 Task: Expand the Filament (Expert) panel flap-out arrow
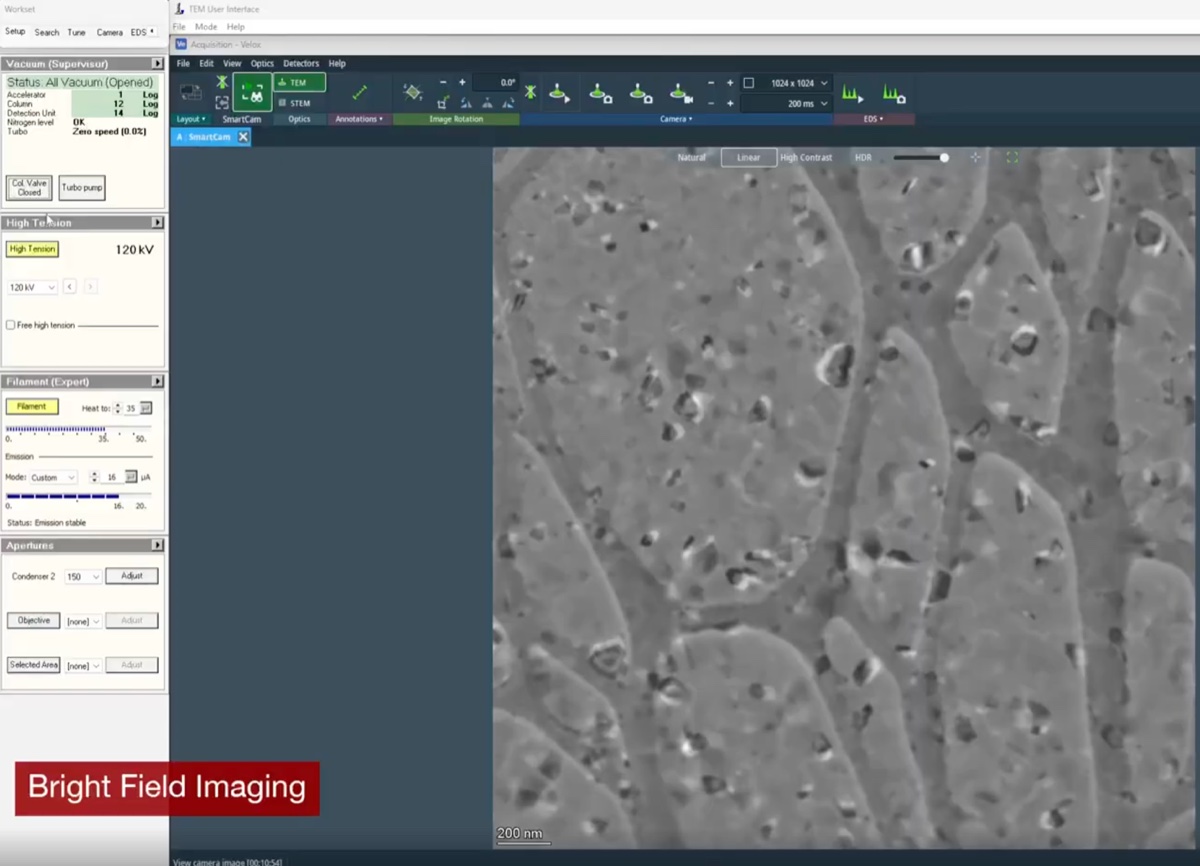(x=157, y=381)
